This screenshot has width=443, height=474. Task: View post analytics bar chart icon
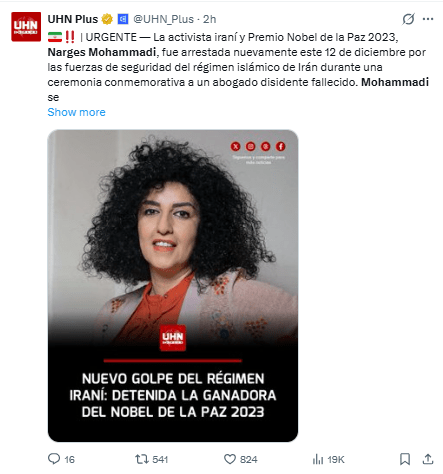(318, 459)
